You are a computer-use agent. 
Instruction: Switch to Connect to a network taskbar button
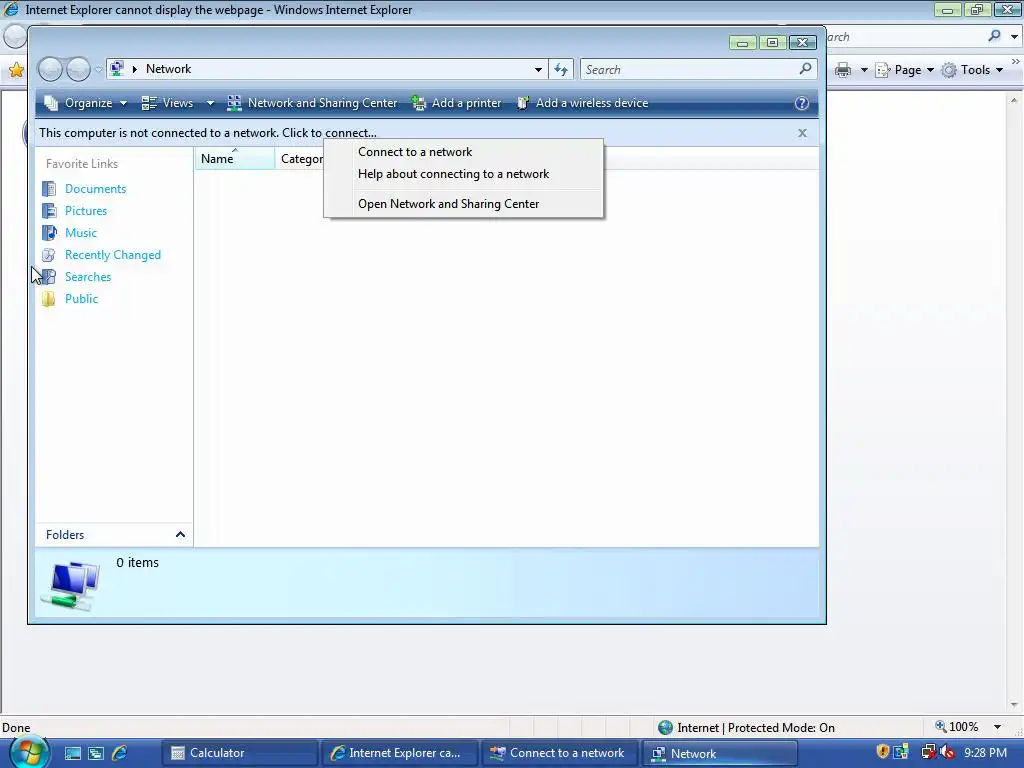(560, 753)
